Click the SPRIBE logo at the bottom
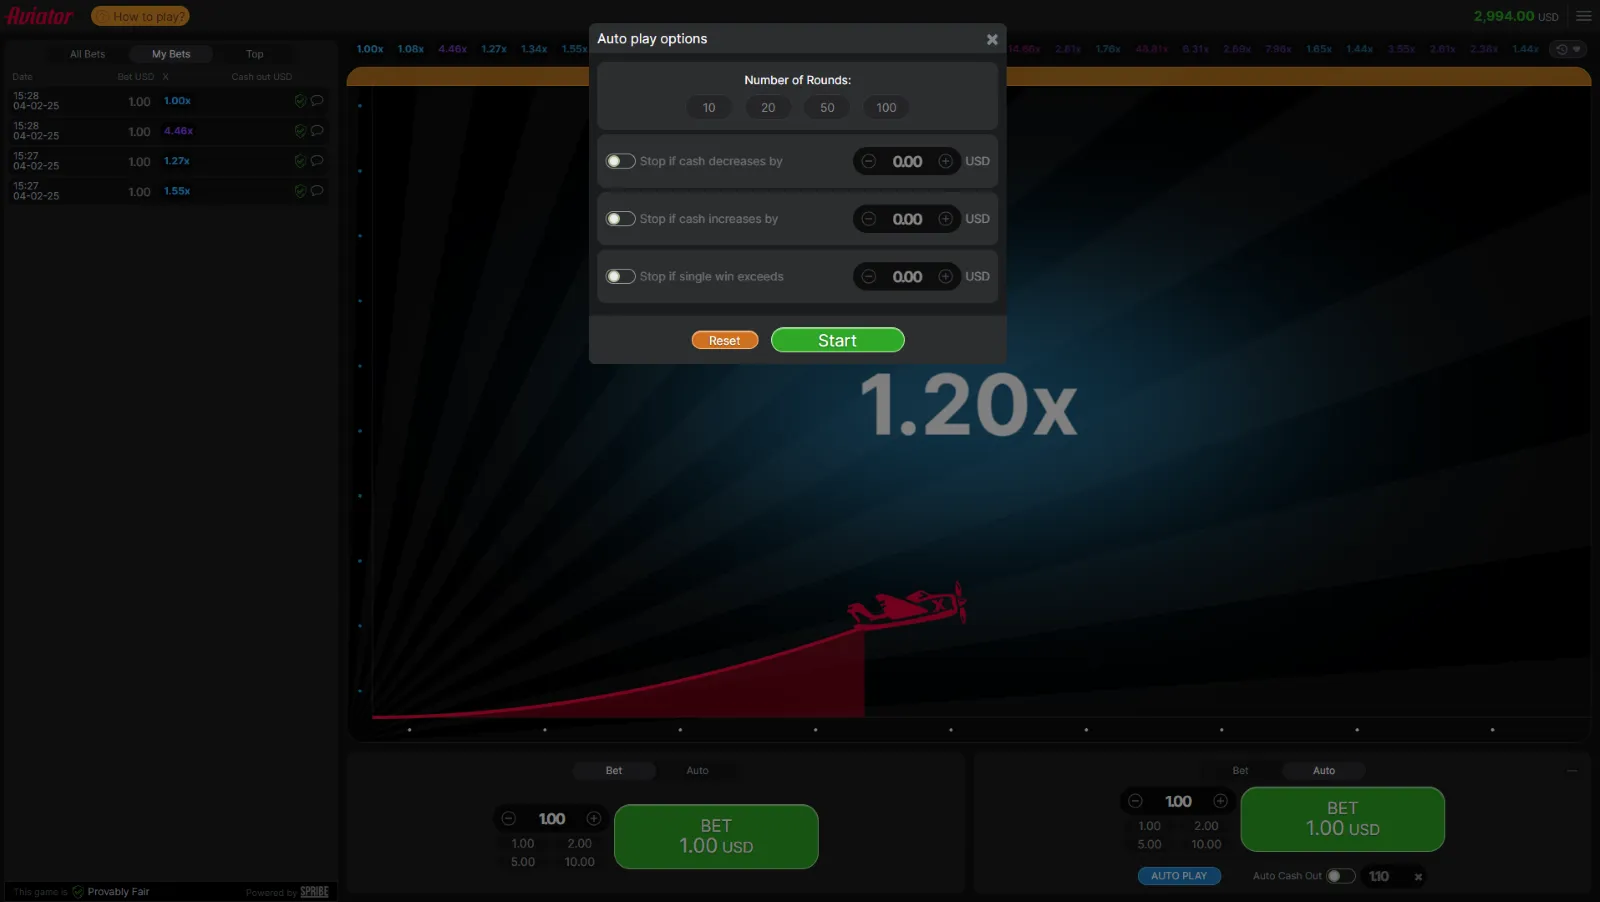The width and height of the screenshot is (1600, 902). tap(313, 891)
